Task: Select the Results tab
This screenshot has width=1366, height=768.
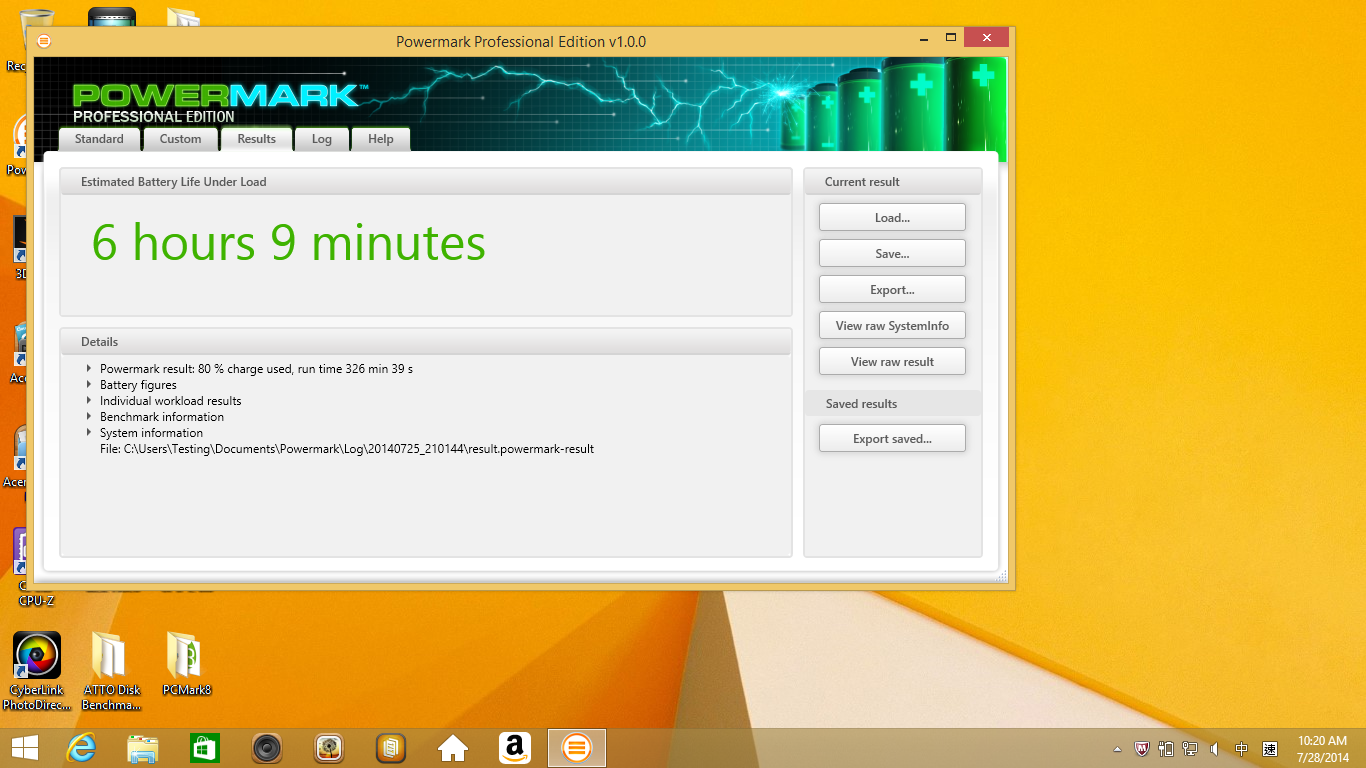Action: click(x=256, y=139)
